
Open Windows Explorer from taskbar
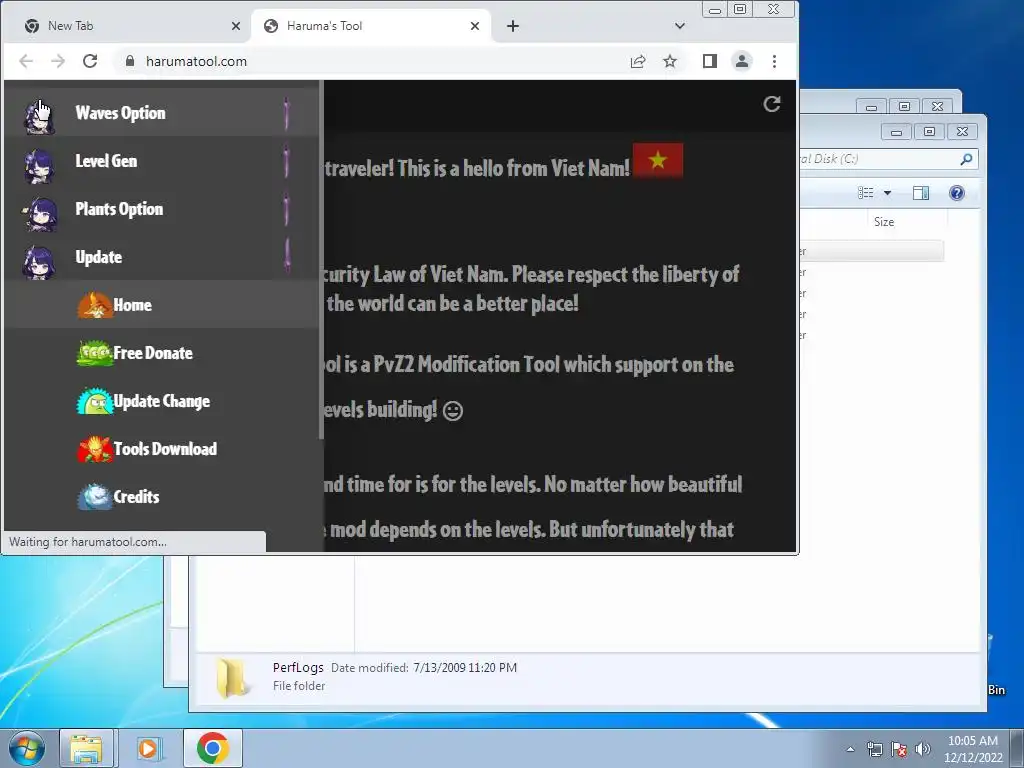(86, 748)
